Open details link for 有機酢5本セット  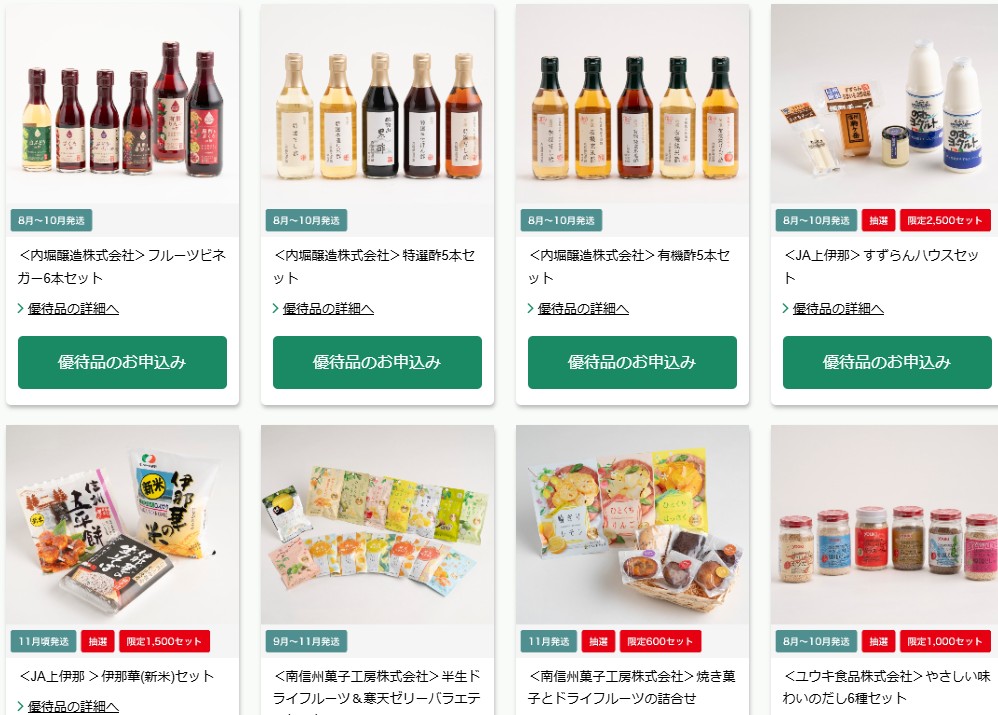[x=583, y=309]
